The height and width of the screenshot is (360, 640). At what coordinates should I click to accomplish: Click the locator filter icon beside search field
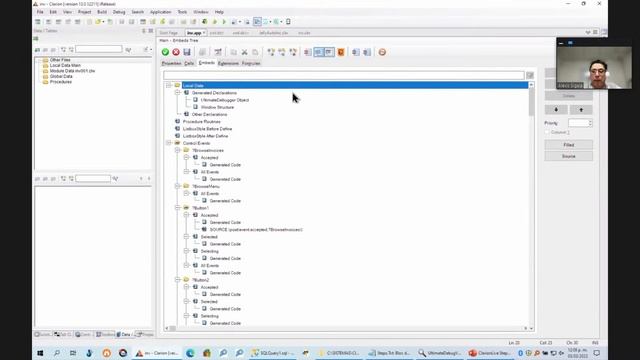(x=530, y=76)
